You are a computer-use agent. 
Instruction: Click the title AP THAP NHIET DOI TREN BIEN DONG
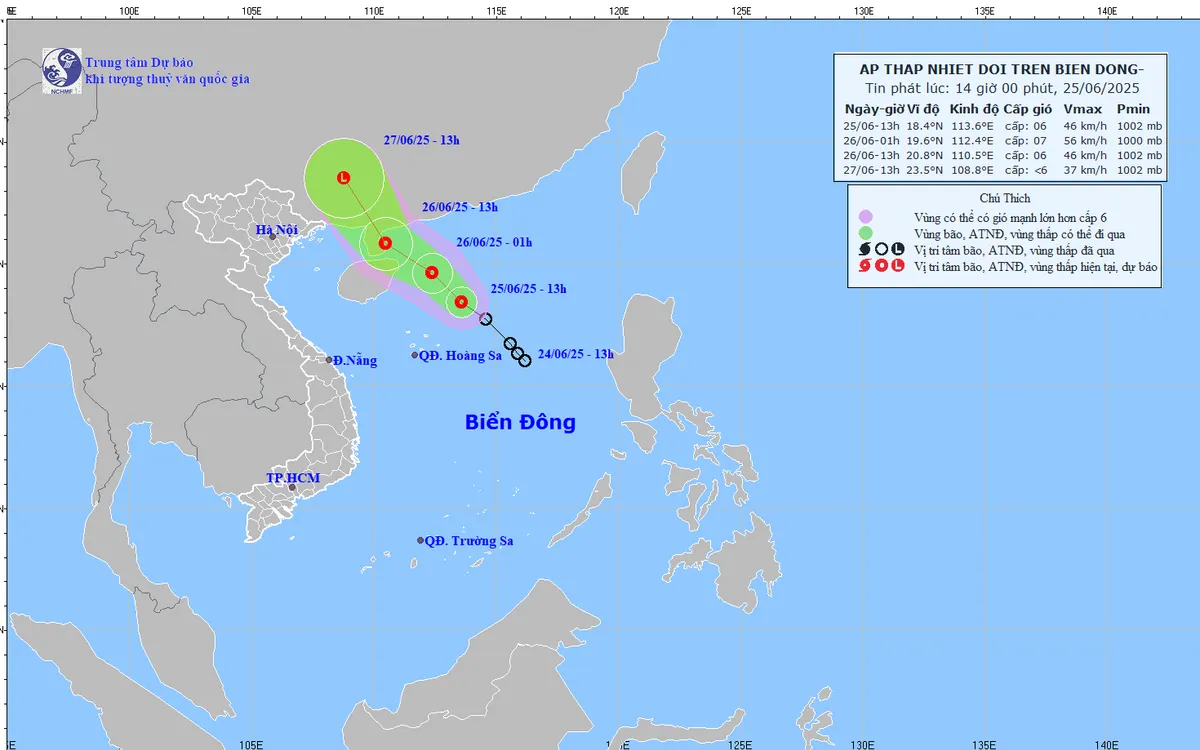pos(1003,69)
